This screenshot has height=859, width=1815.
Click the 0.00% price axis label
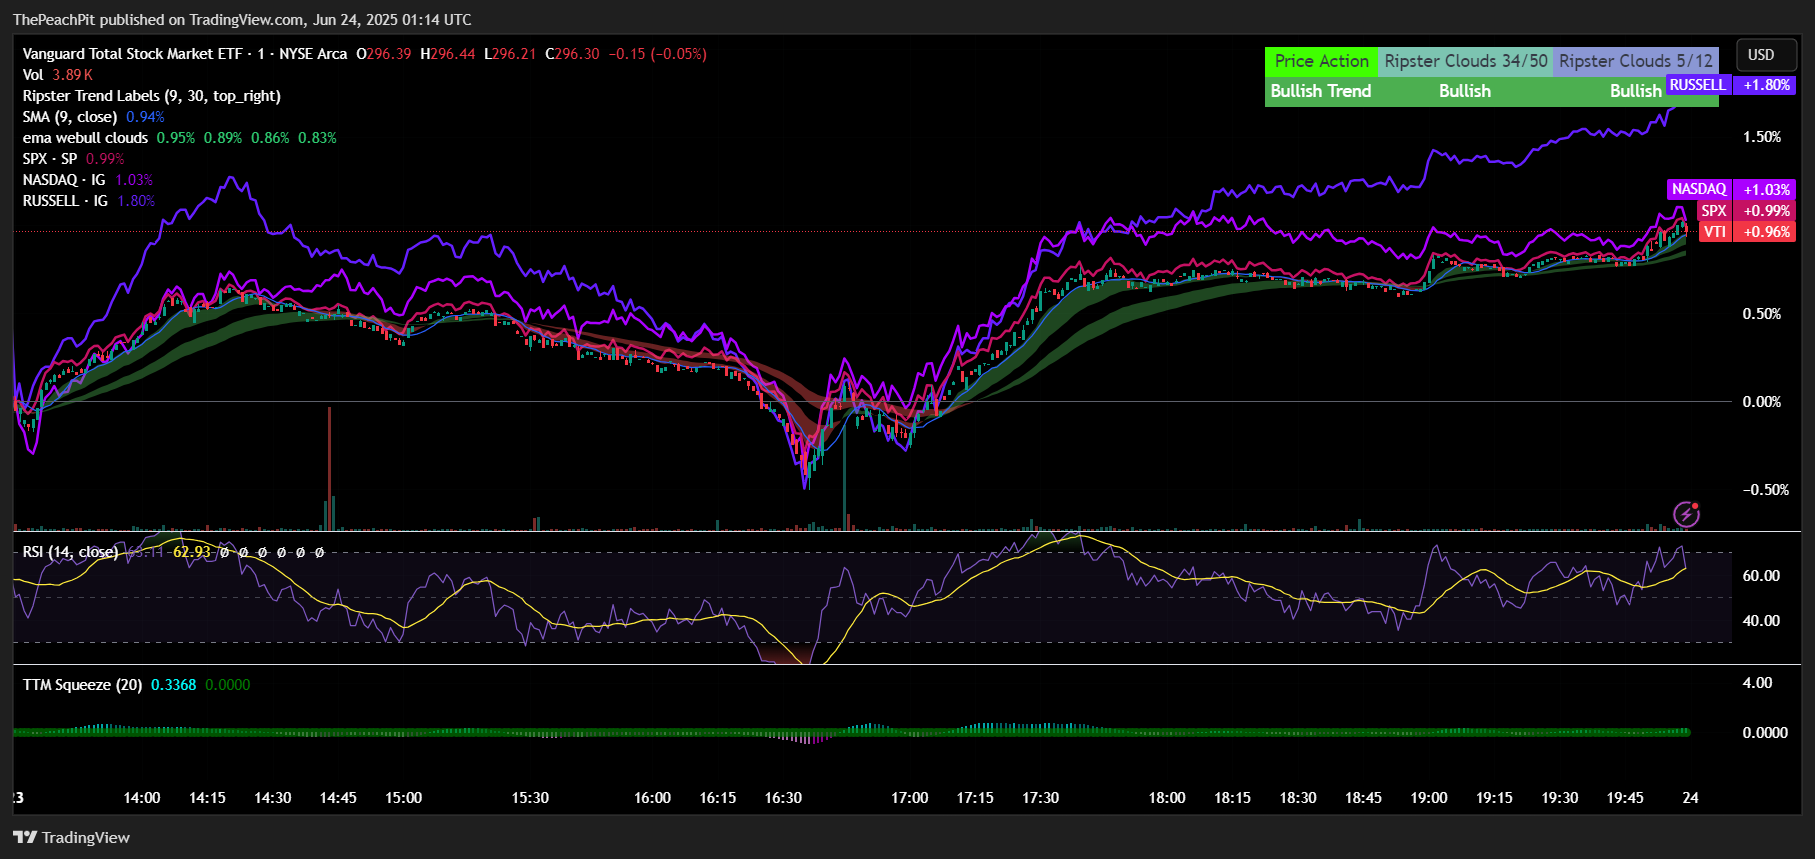pos(1762,402)
